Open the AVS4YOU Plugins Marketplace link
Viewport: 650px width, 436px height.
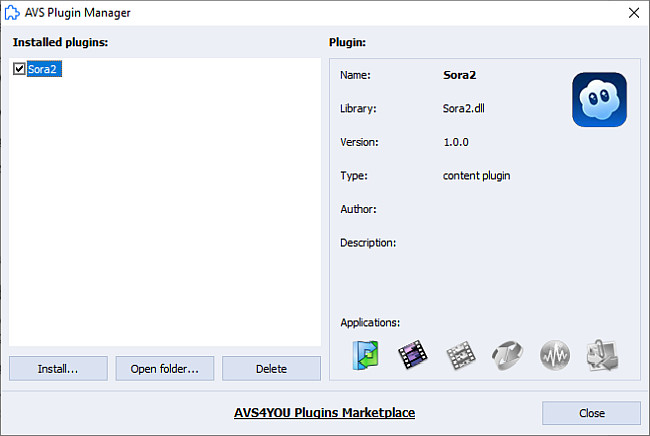[324, 413]
